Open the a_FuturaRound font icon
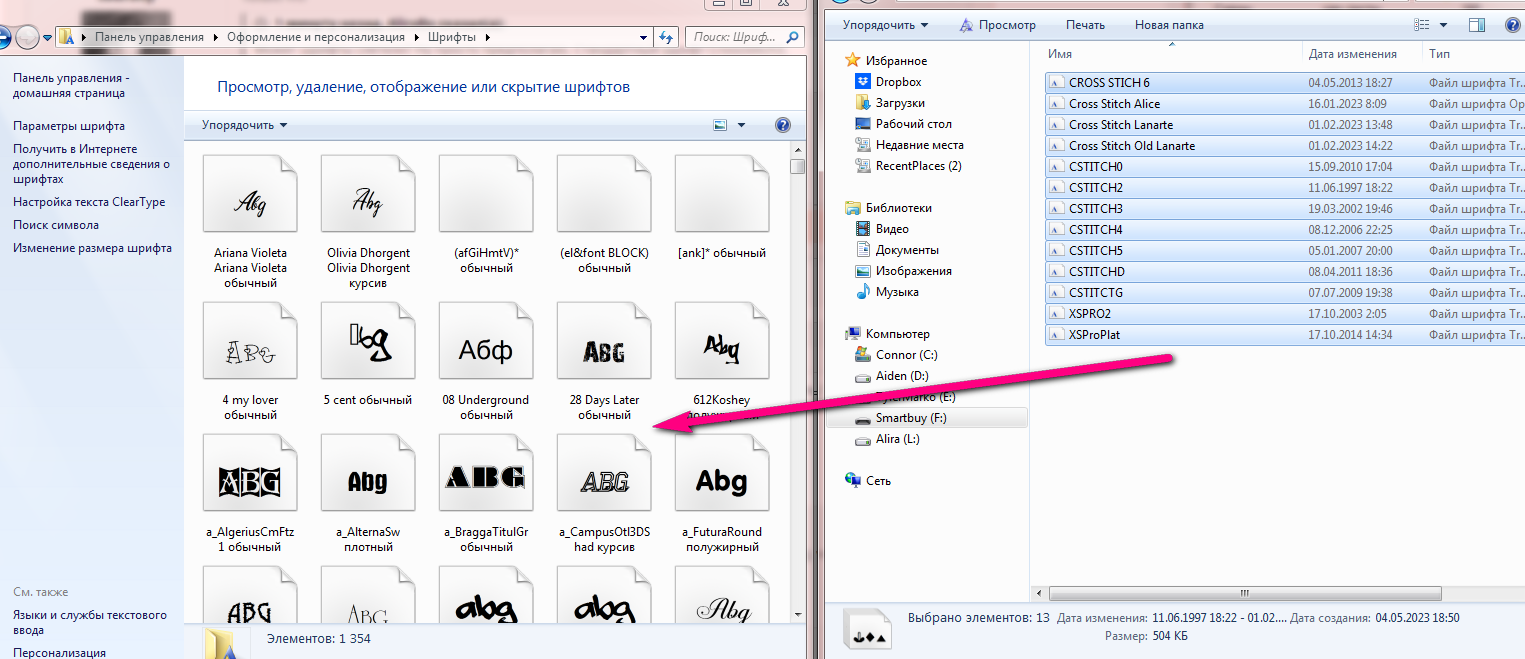1525x659 pixels. 721,482
